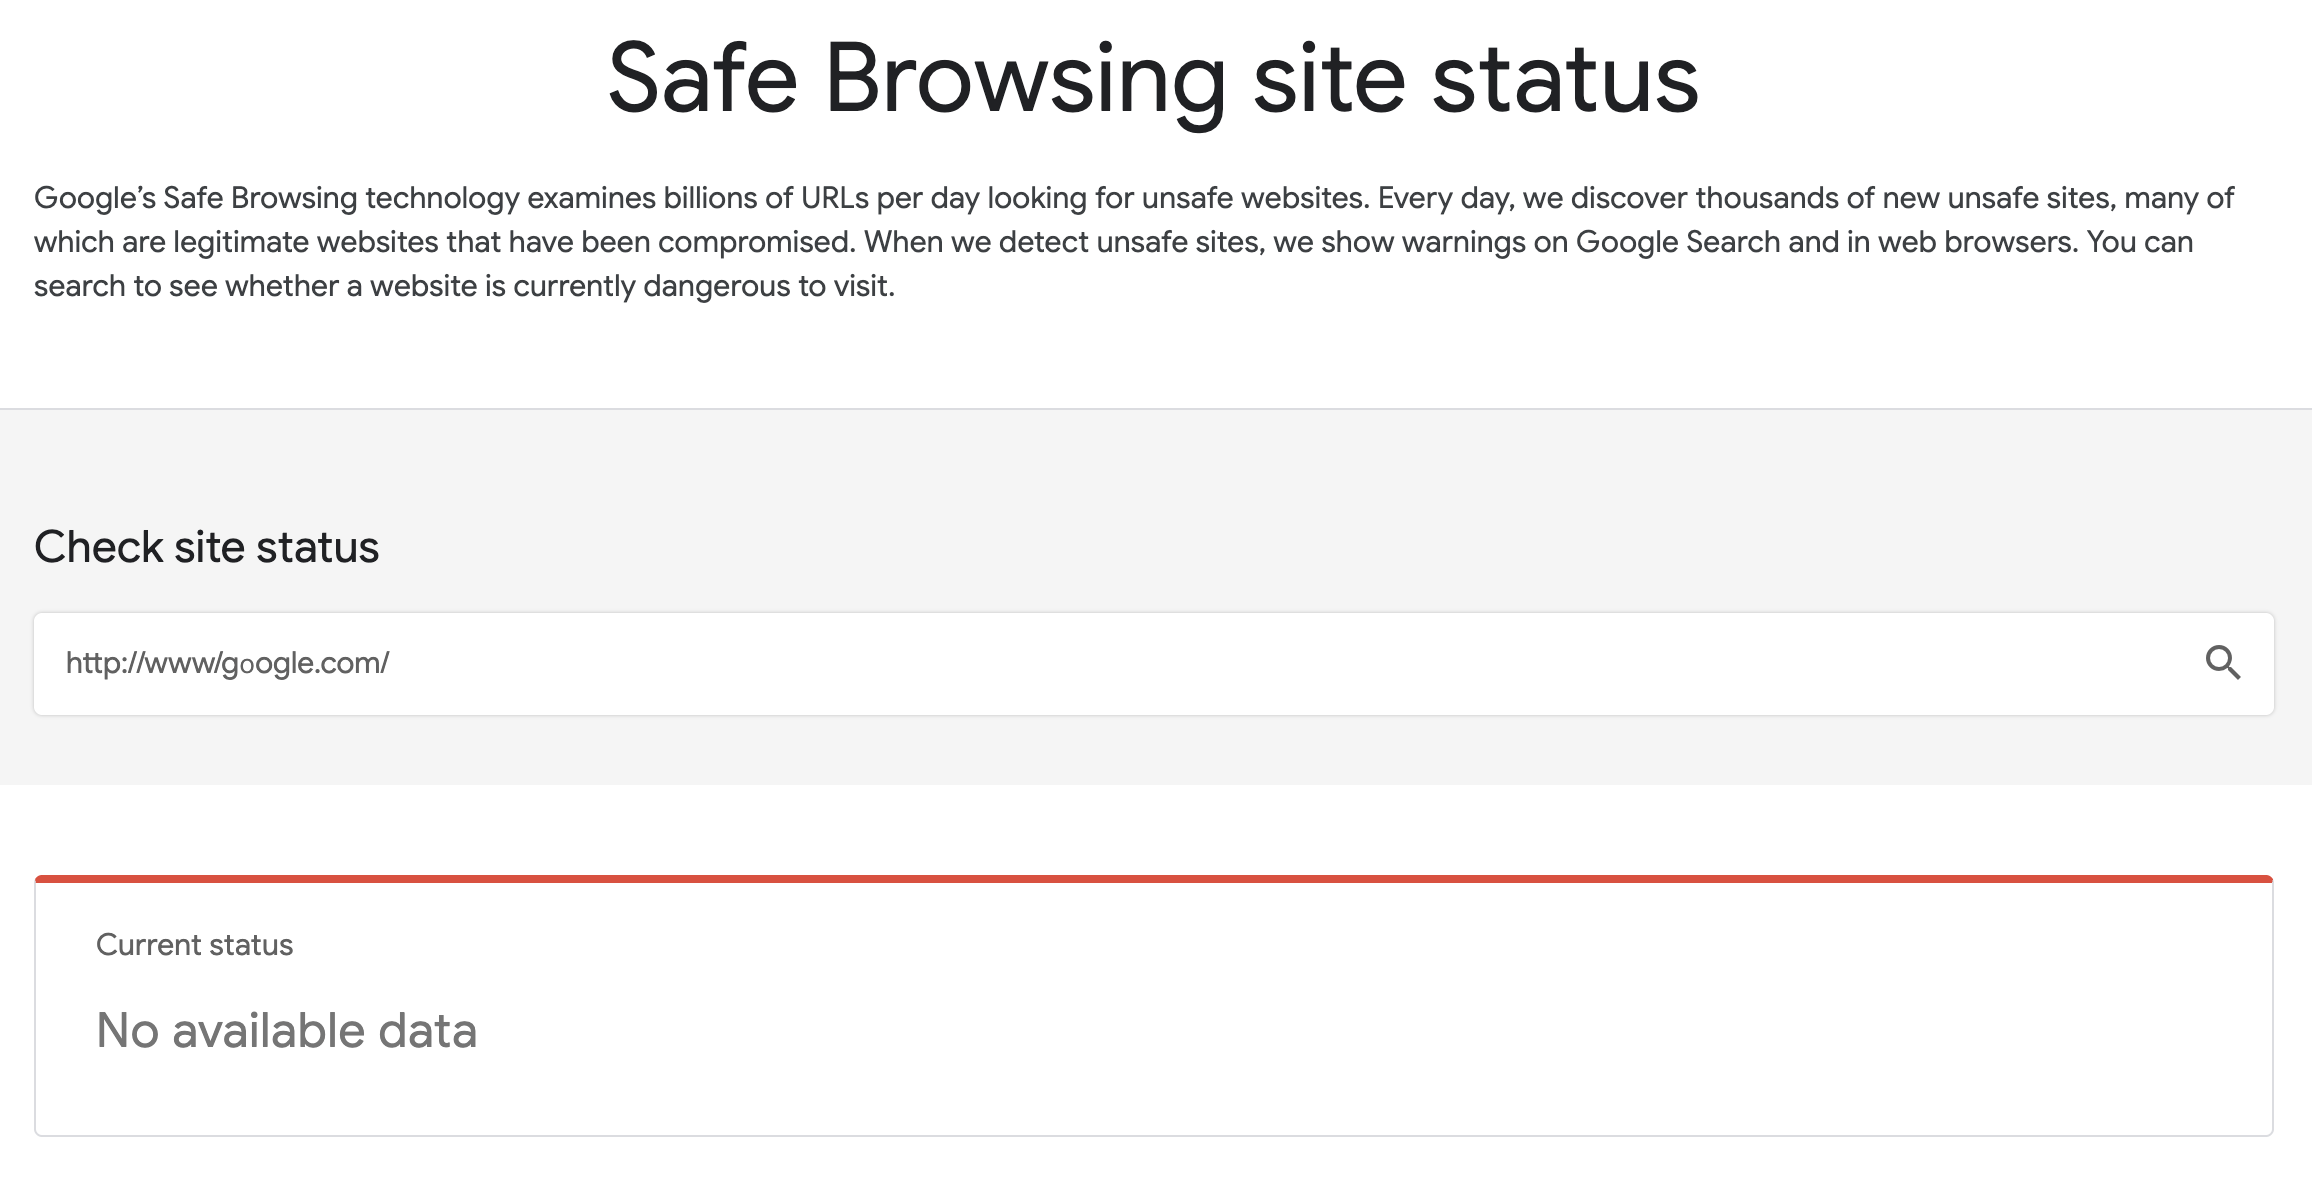2312x1200 pixels.
Task: Click the "Safe Browsing site status" title
Action: click(x=1153, y=79)
